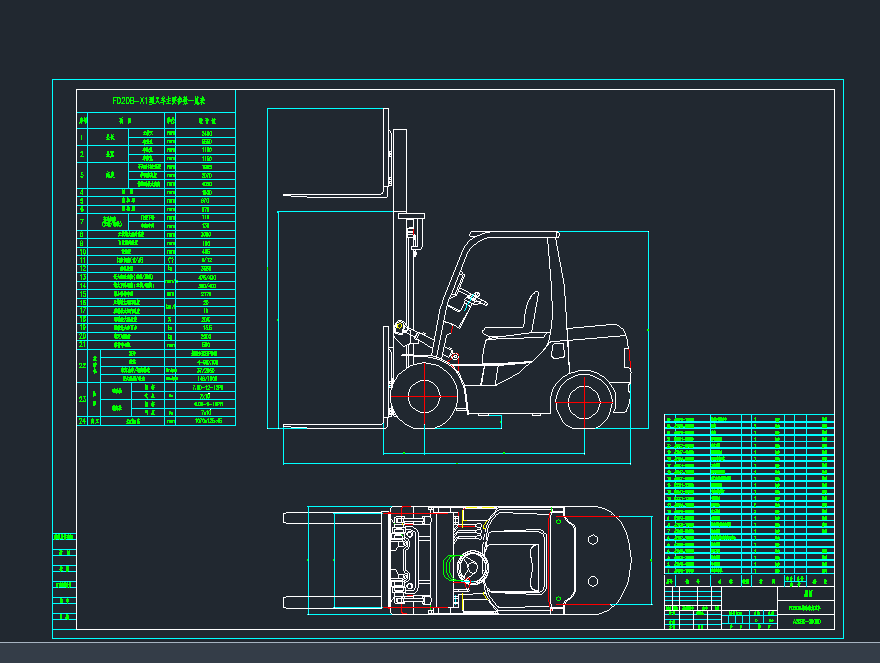880x663 pixels.
Task: Click the parts list header row
Action: coord(749,580)
